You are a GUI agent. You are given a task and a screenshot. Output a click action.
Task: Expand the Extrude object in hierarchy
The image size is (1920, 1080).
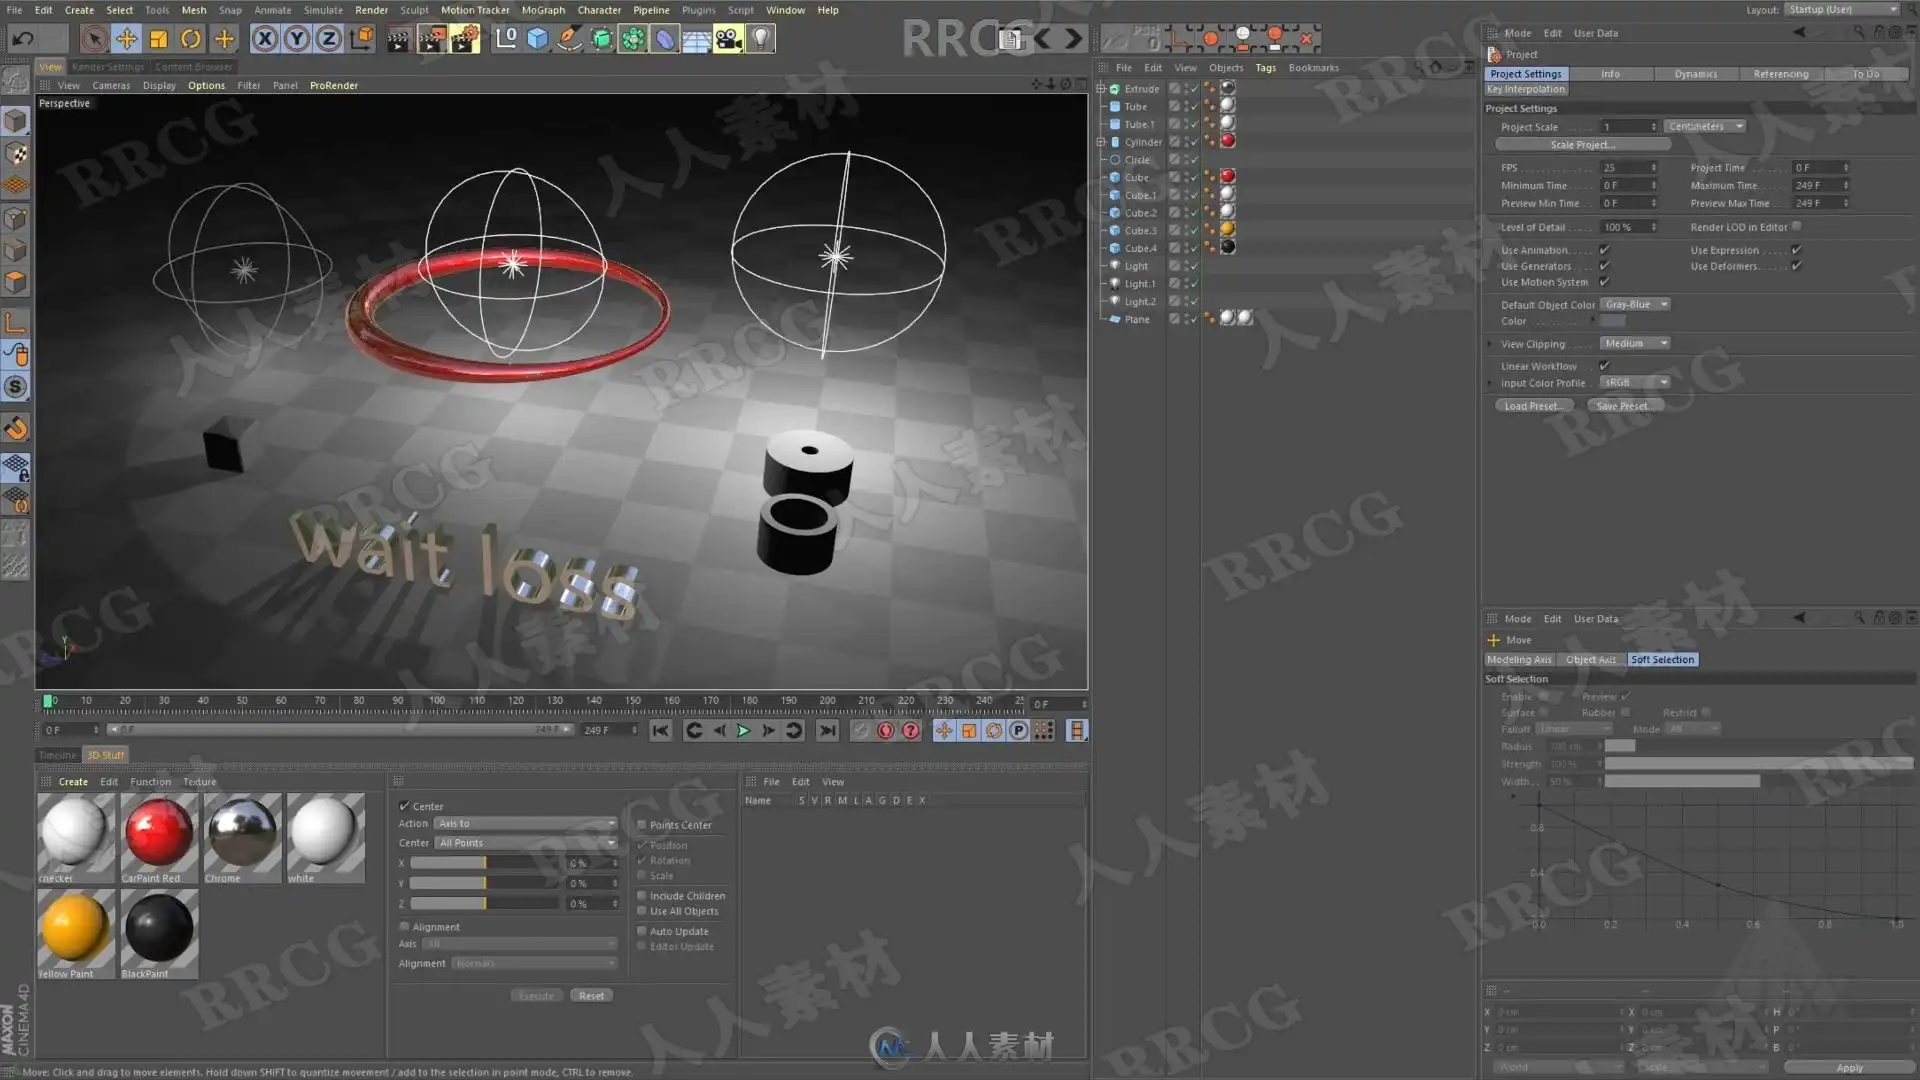point(1101,89)
